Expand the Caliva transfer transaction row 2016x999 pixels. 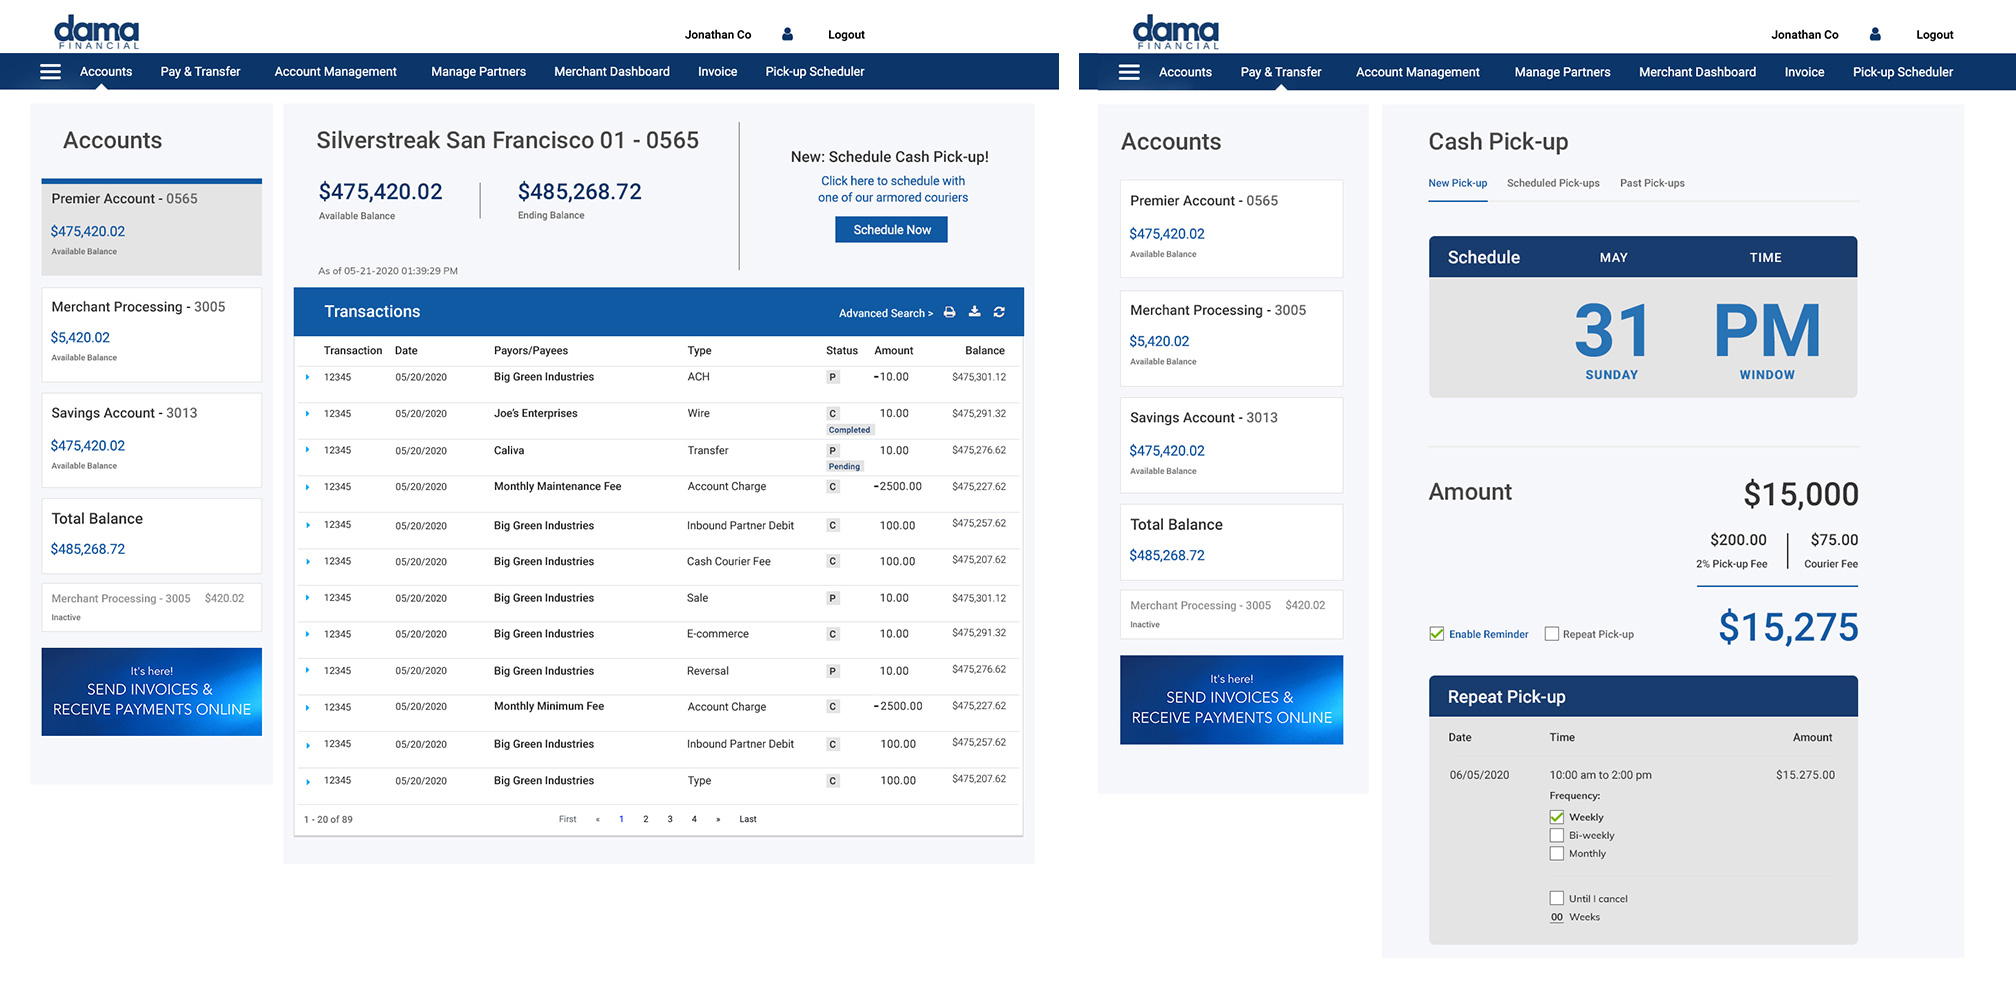[x=308, y=451]
